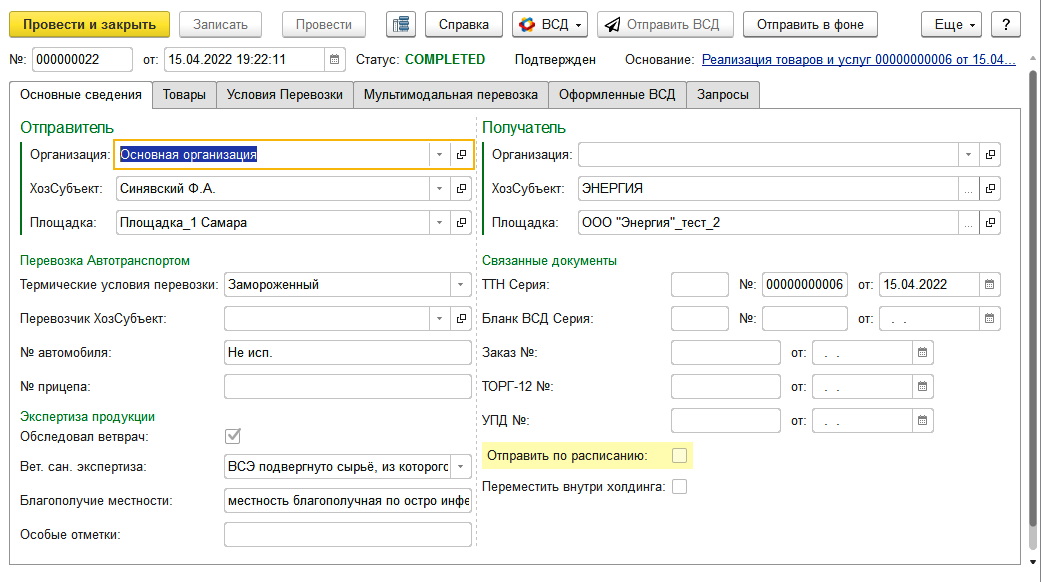
Task: Click ТТН number field
Action: pos(805,285)
